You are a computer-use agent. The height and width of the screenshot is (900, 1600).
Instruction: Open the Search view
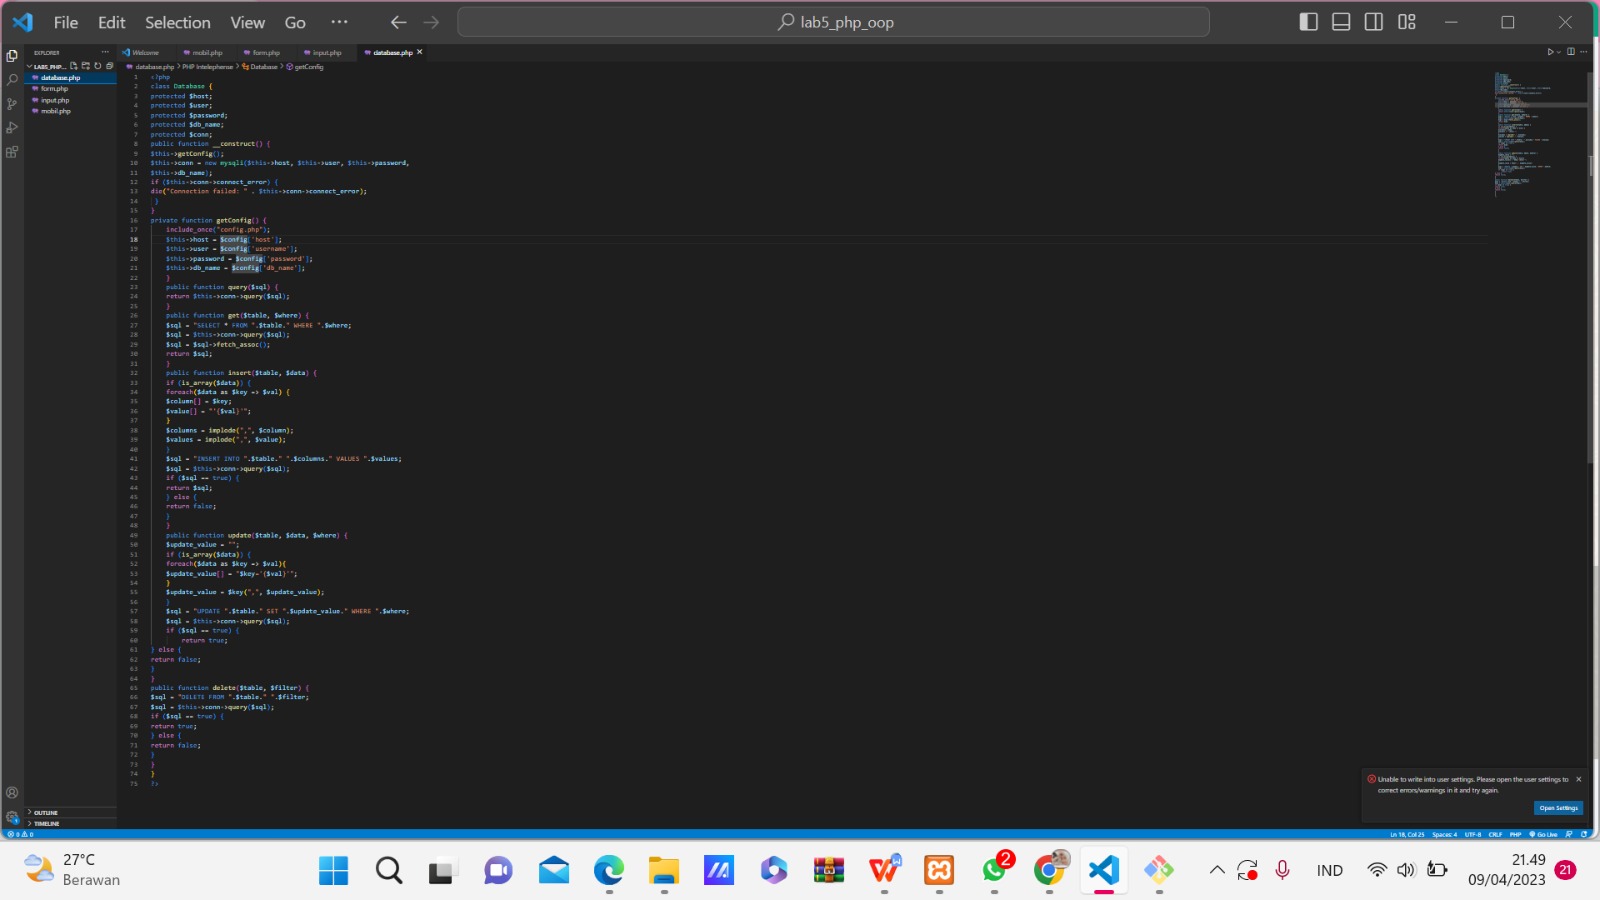tap(12, 80)
